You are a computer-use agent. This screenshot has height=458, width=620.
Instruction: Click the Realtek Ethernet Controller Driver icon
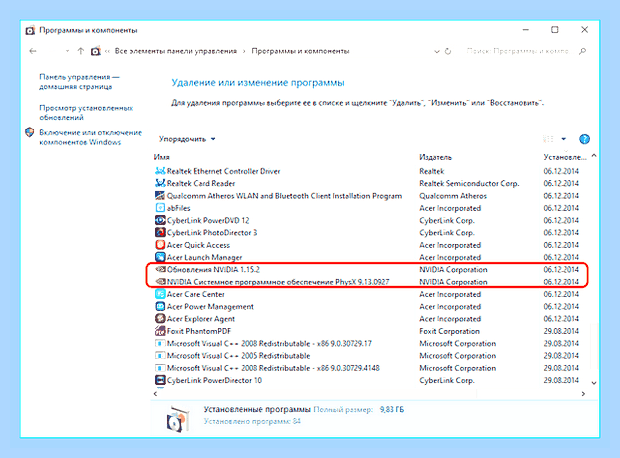pyautogui.click(x=160, y=171)
